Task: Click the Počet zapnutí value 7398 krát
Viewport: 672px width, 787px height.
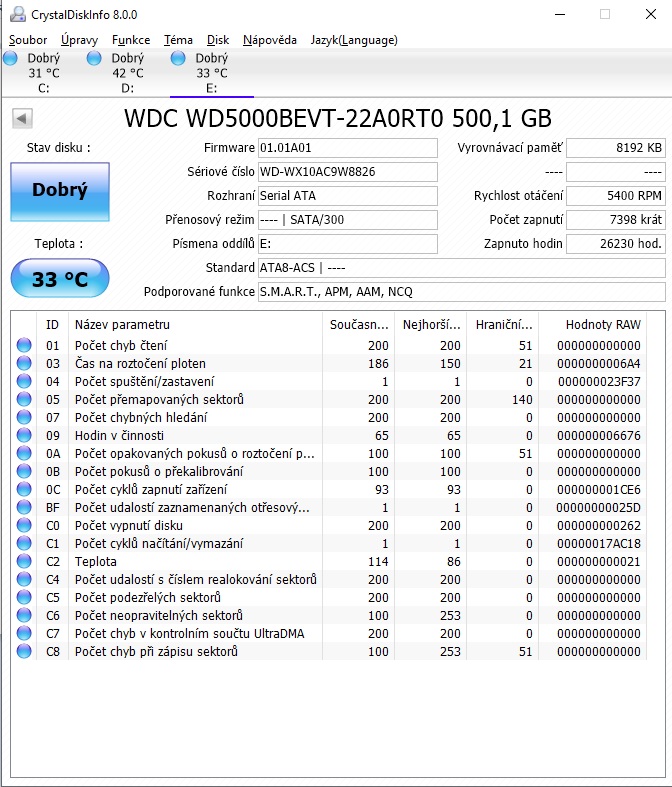Action: tap(616, 220)
